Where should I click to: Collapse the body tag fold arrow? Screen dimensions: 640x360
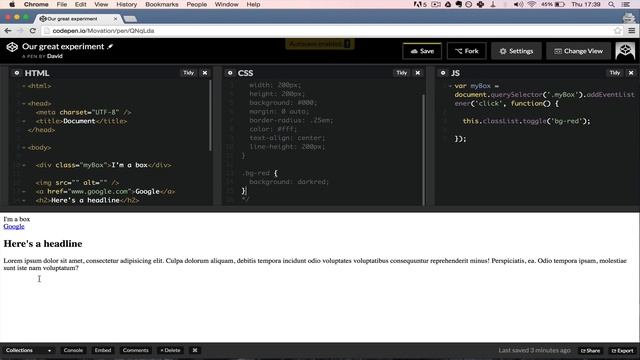(x=24, y=148)
